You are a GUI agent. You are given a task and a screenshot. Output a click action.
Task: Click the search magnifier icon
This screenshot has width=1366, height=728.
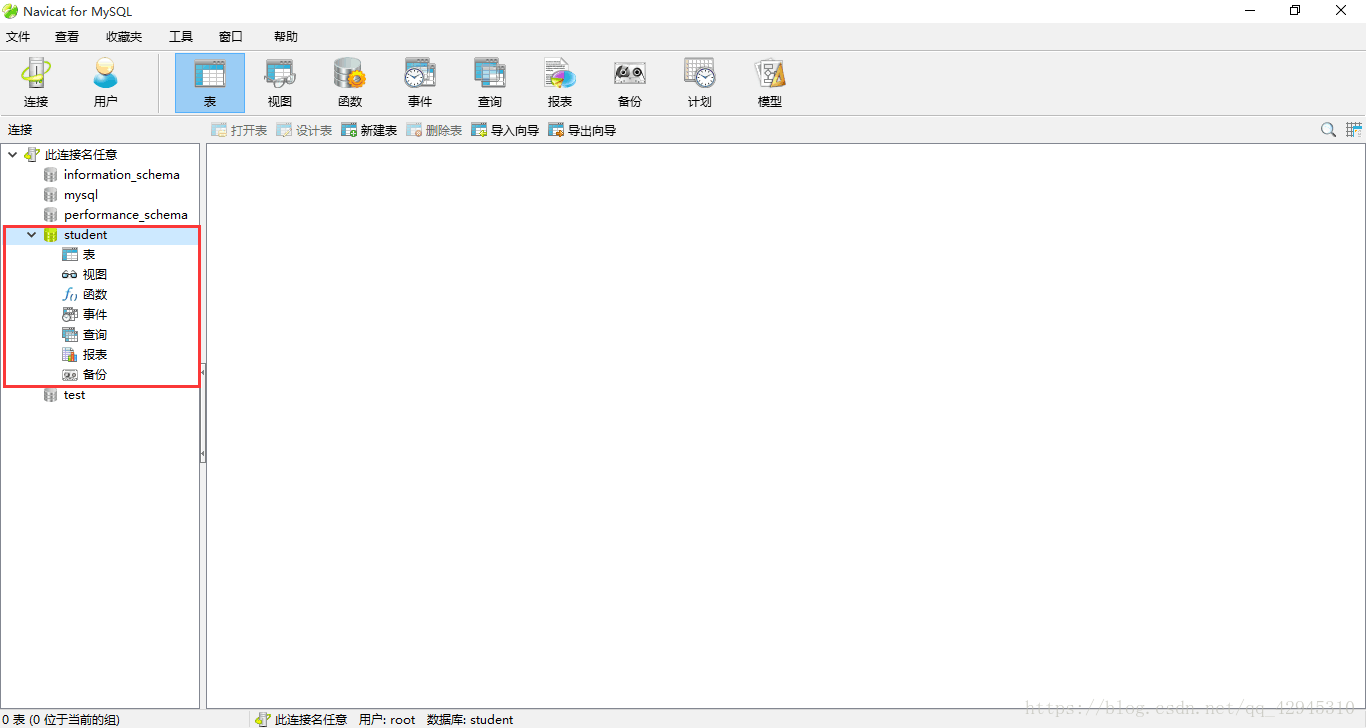(x=1328, y=130)
